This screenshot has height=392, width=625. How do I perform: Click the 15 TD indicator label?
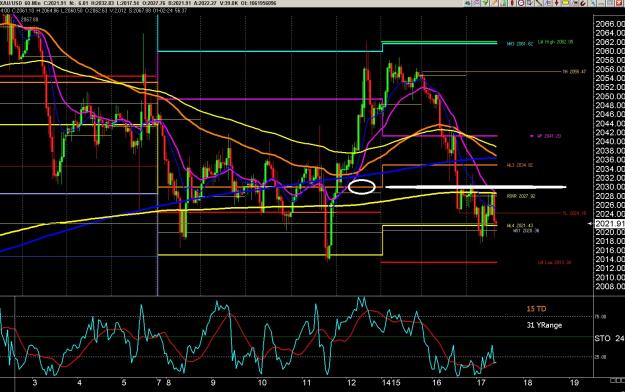536,309
